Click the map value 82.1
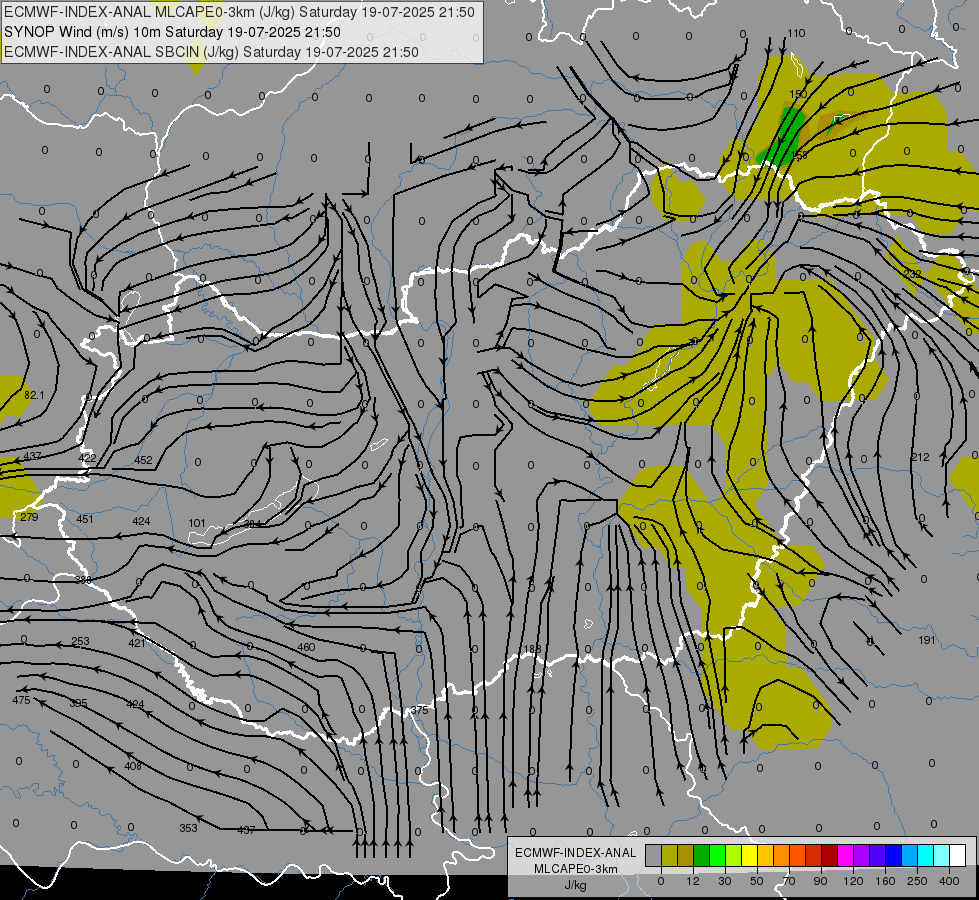The height and width of the screenshot is (900, 979). (34, 395)
